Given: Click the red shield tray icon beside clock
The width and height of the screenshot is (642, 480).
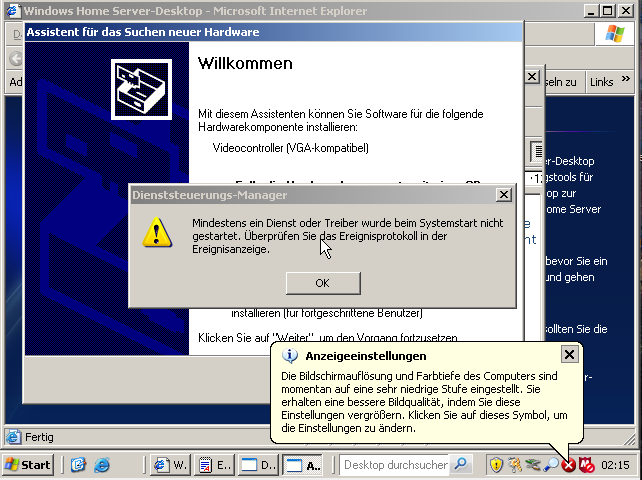Looking at the screenshot, I should point(587,465).
